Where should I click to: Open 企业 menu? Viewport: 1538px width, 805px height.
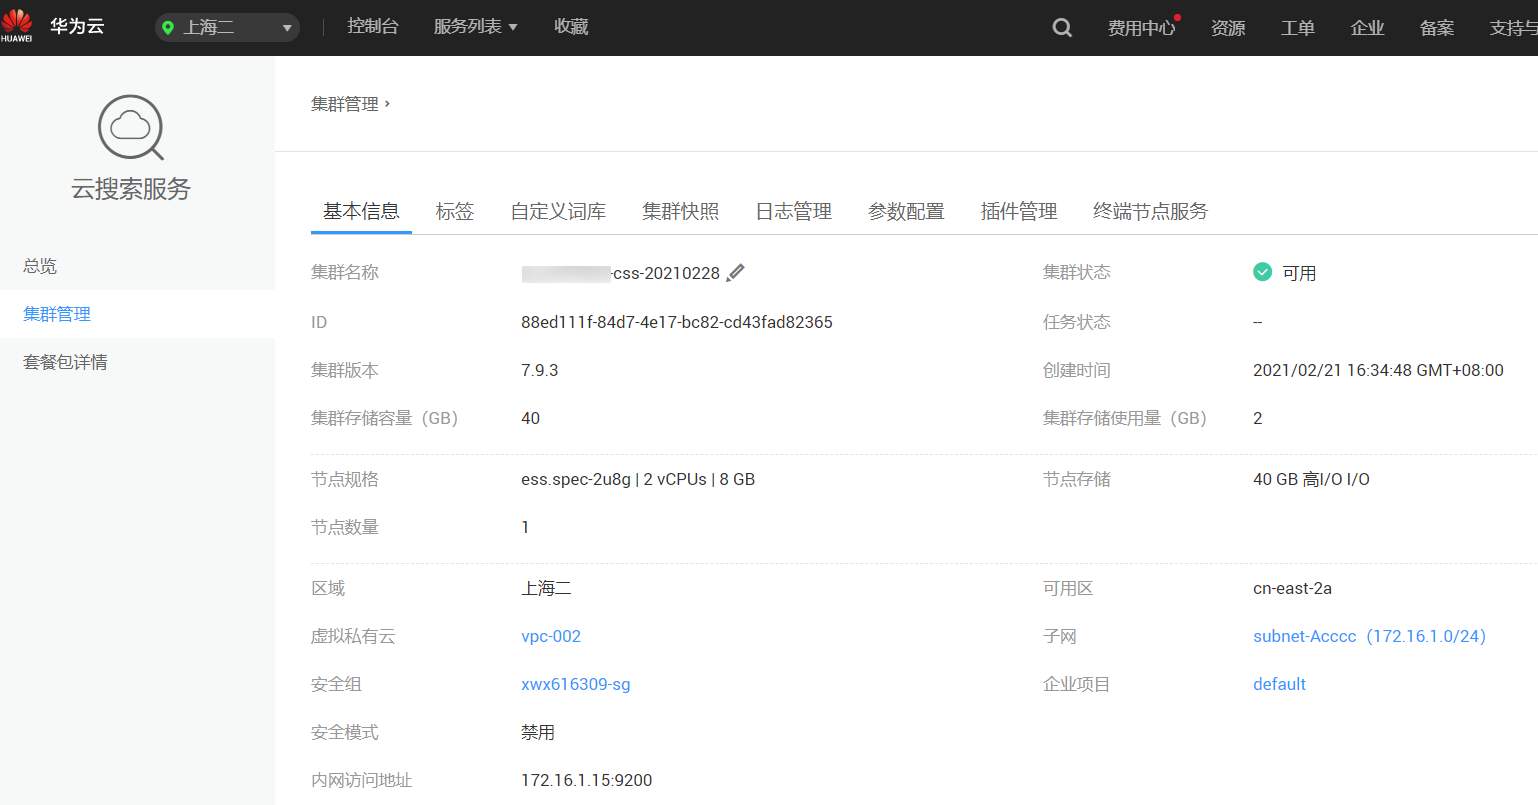pyautogui.click(x=1367, y=28)
